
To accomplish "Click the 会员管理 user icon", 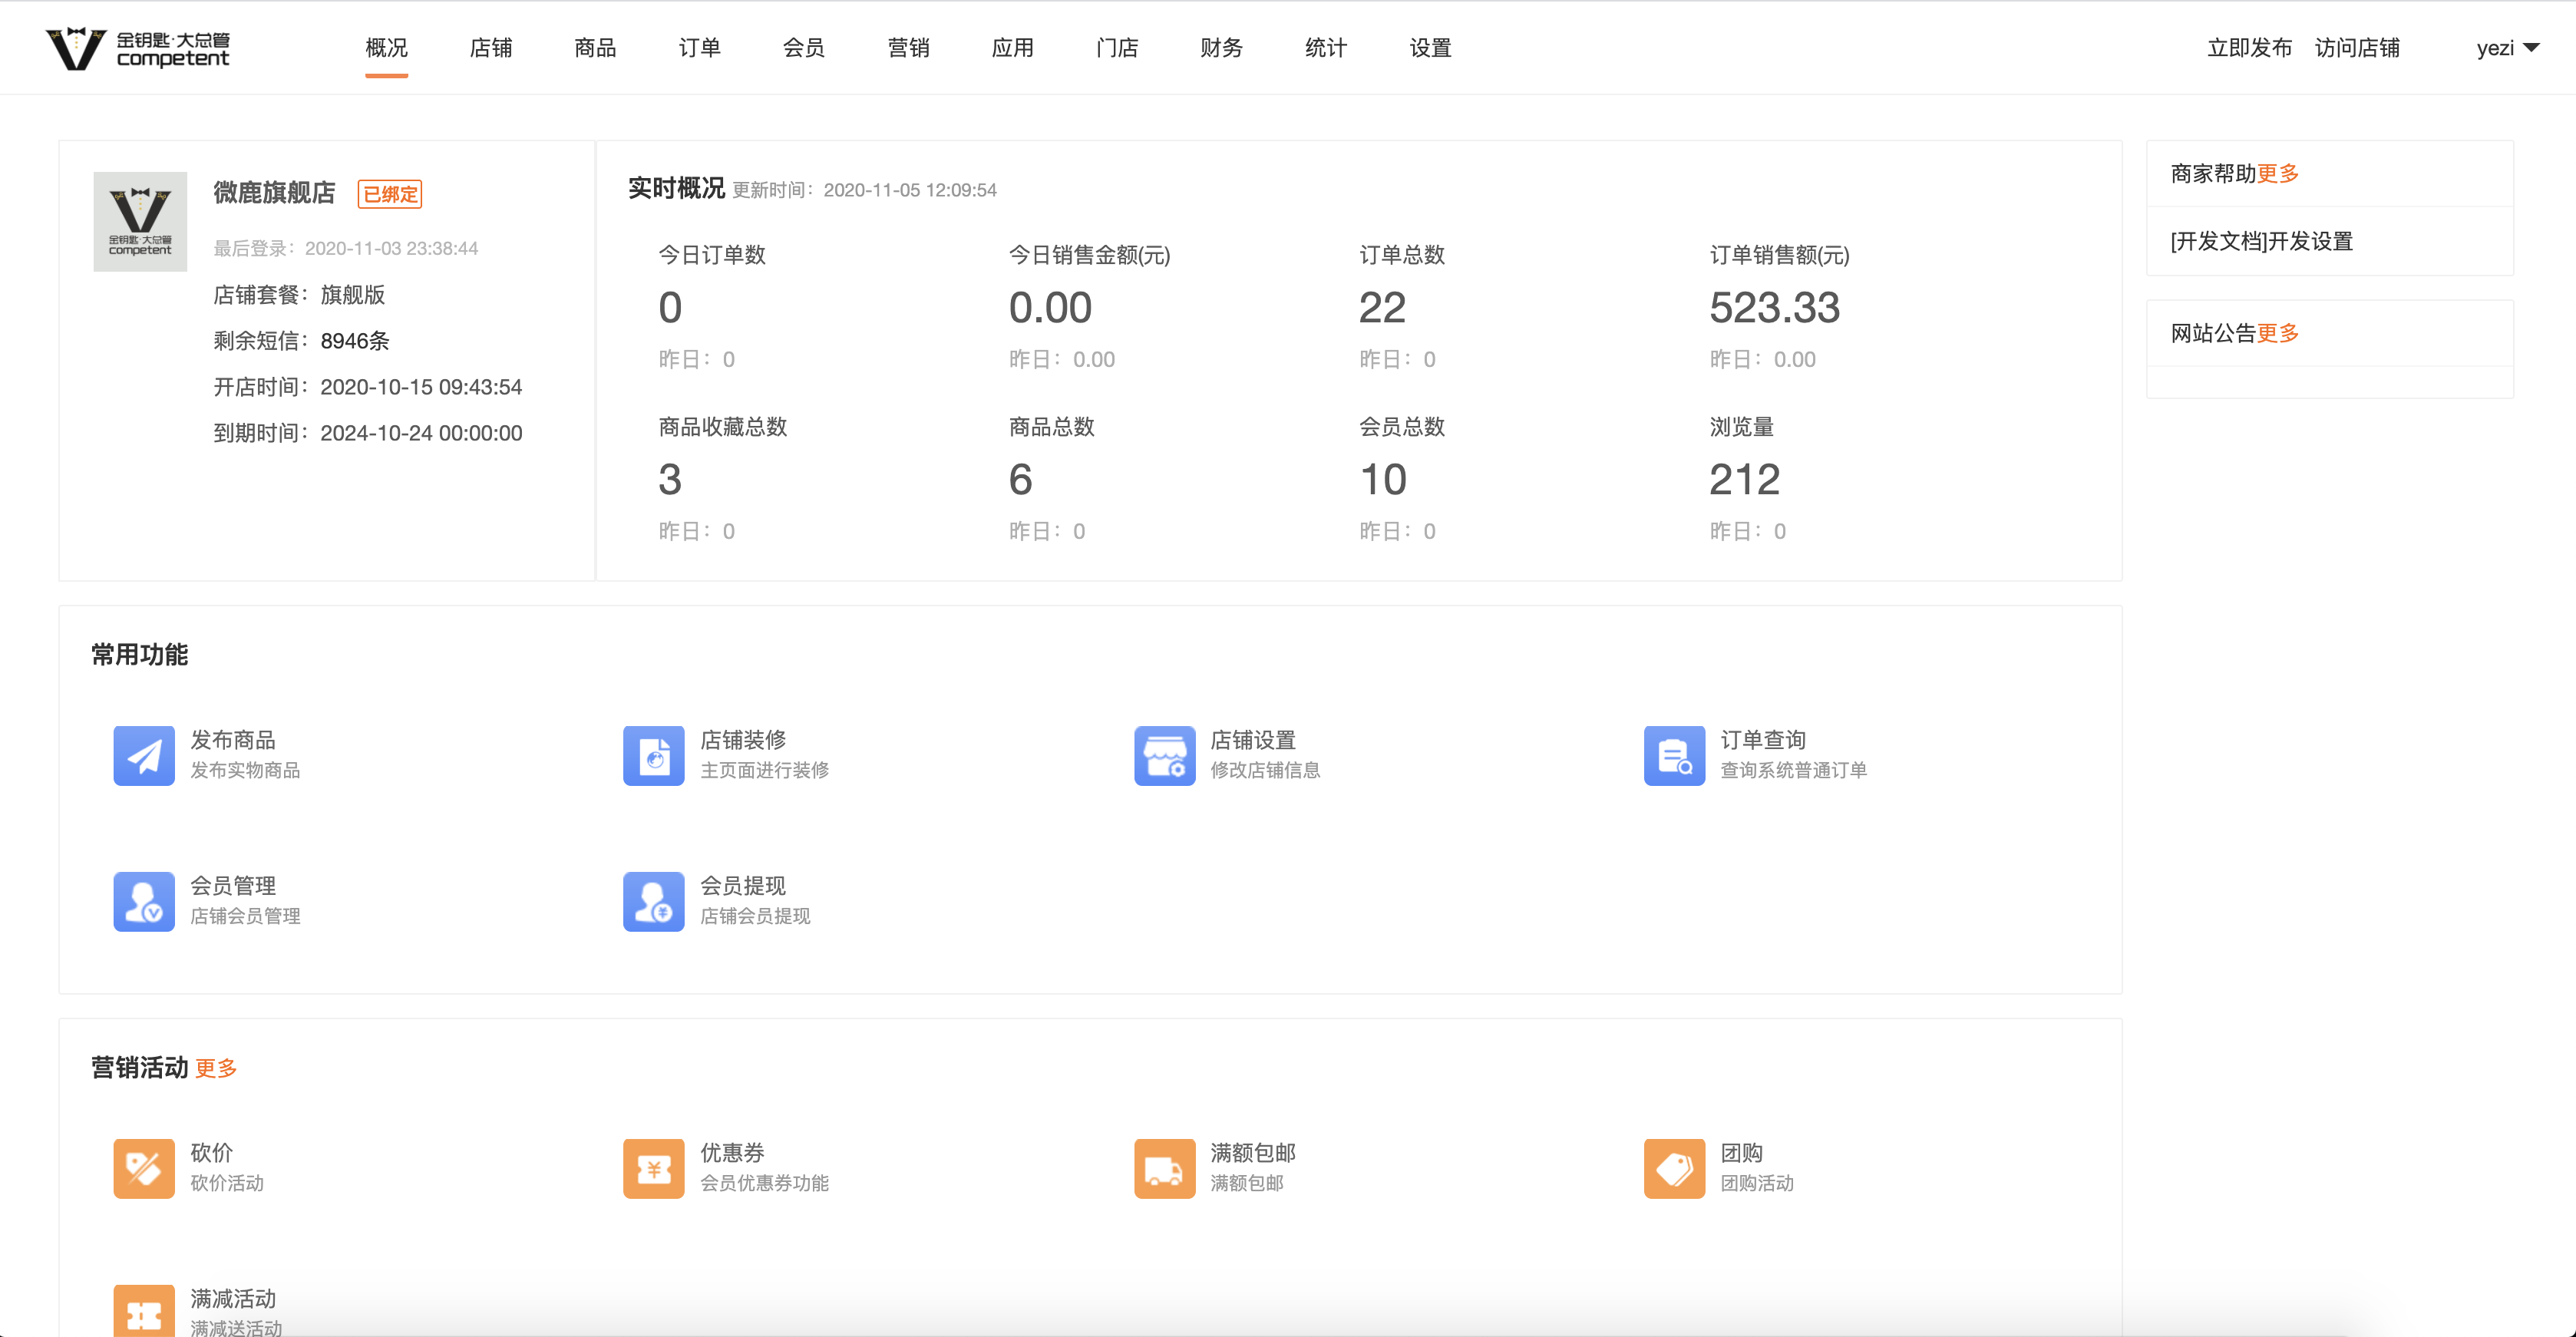I will click(144, 901).
